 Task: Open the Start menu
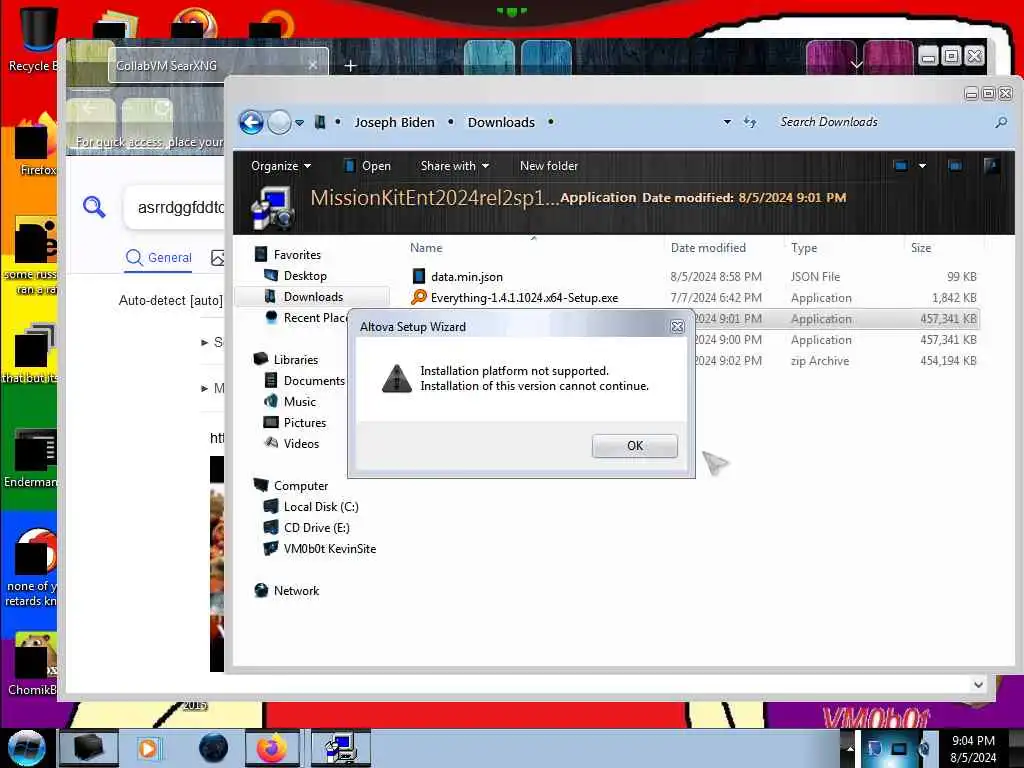(27, 748)
